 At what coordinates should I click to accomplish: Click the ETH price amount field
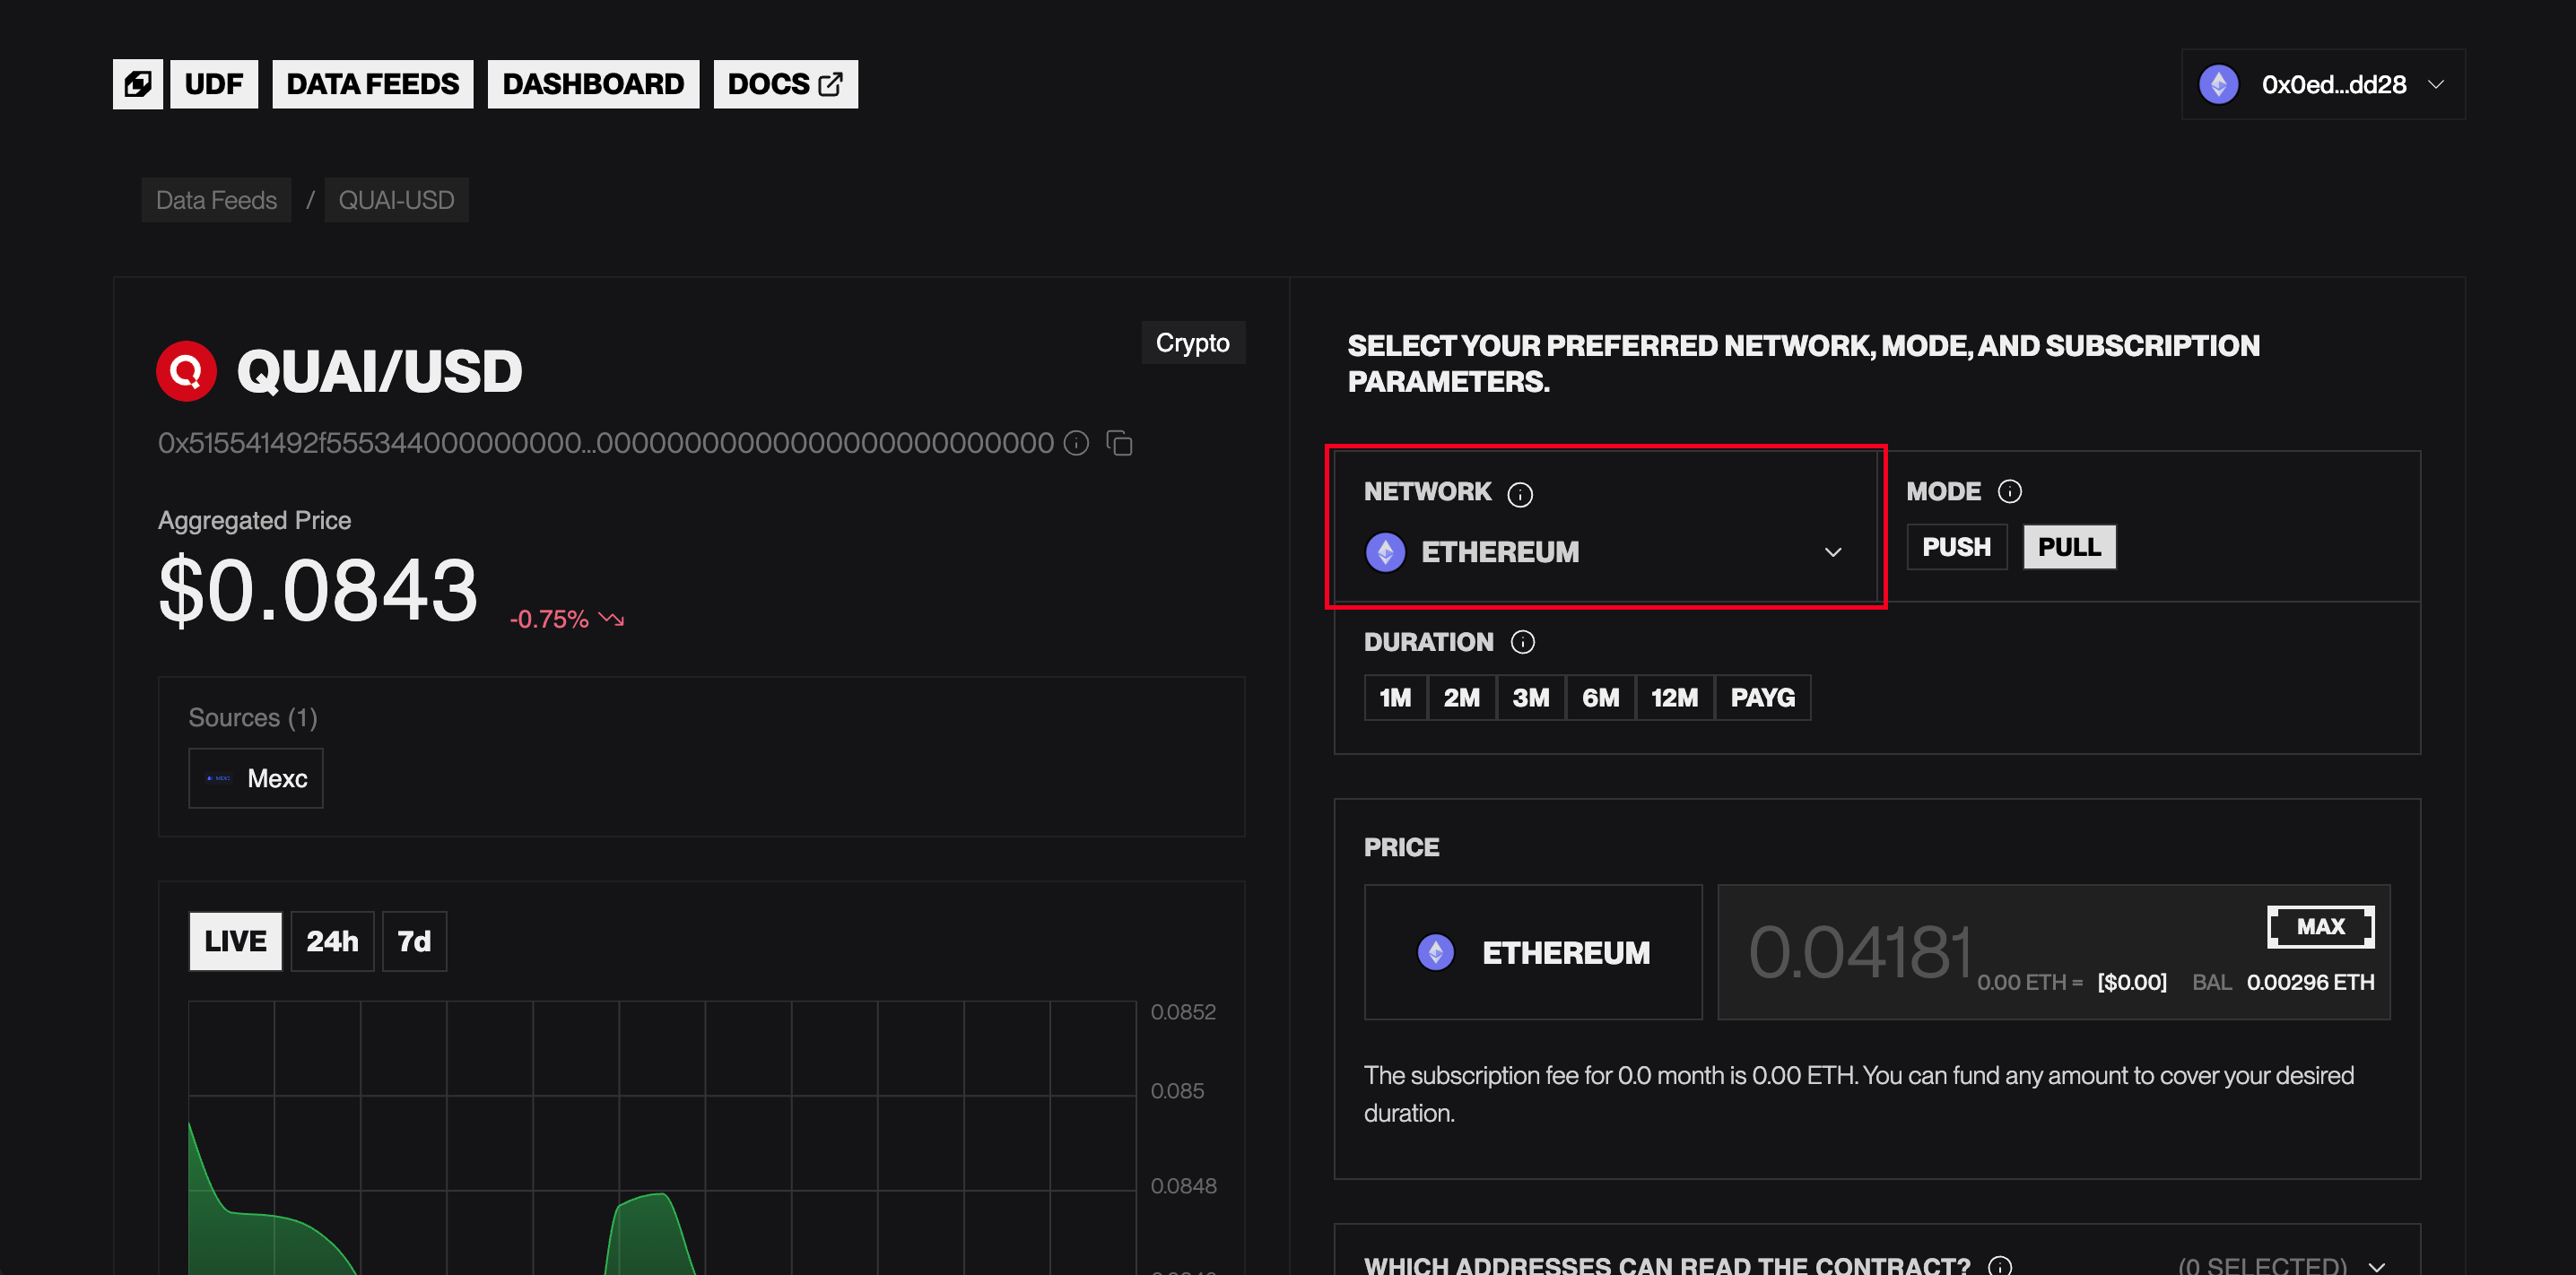click(x=1860, y=952)
